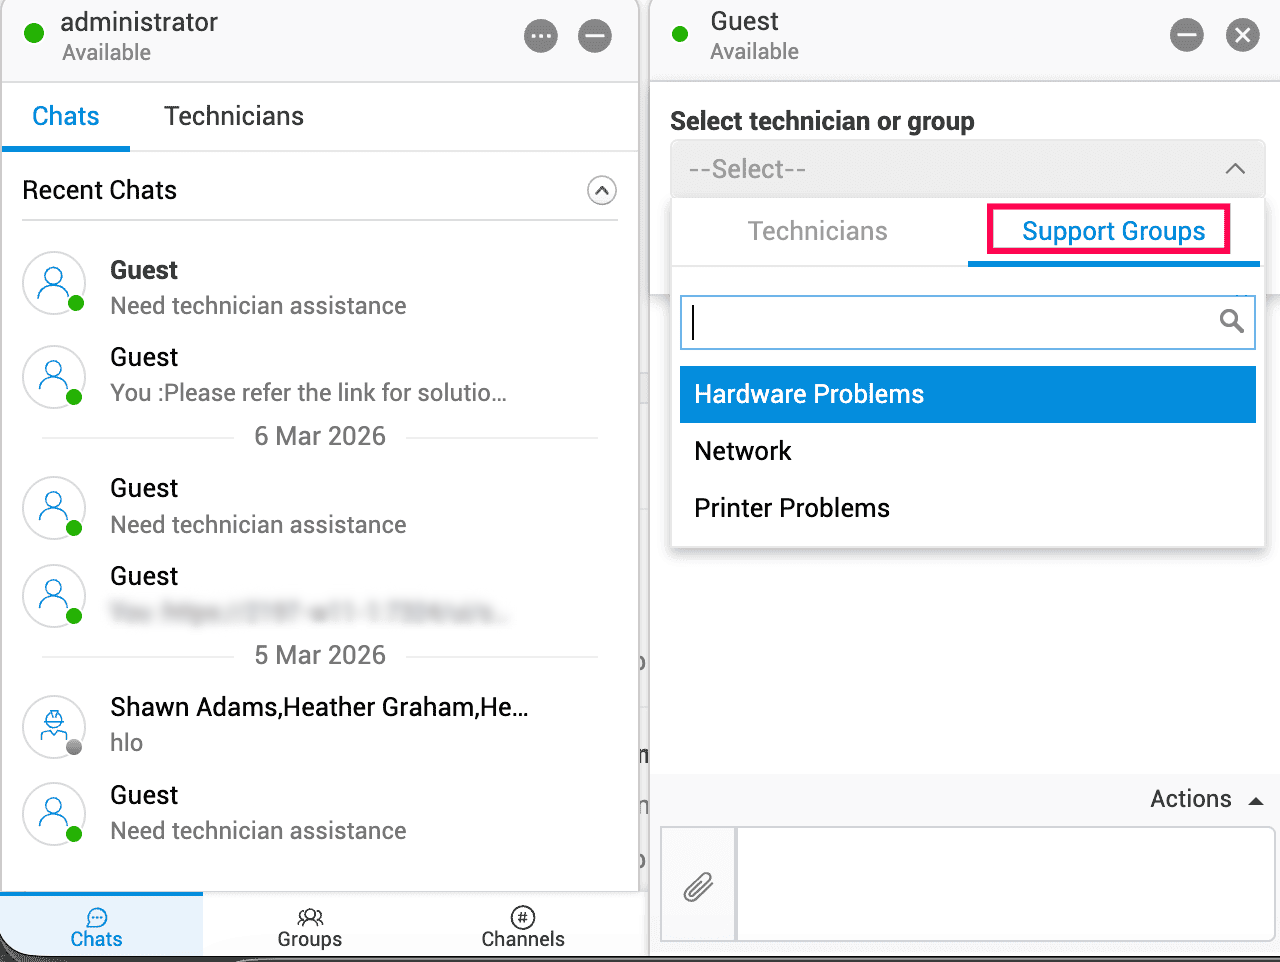Select the Support Groups tab
This screenshot has width=1280, height=962.
coord(1113,231)
